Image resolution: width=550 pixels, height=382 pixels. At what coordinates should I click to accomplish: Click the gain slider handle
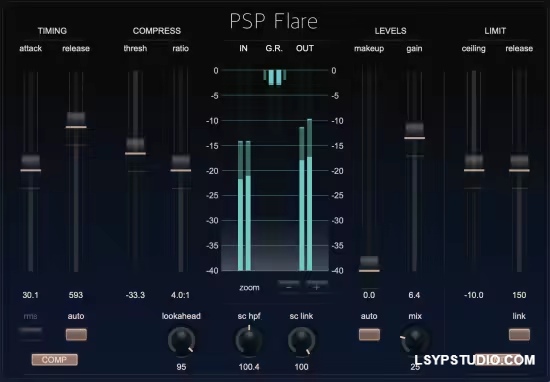414,131
